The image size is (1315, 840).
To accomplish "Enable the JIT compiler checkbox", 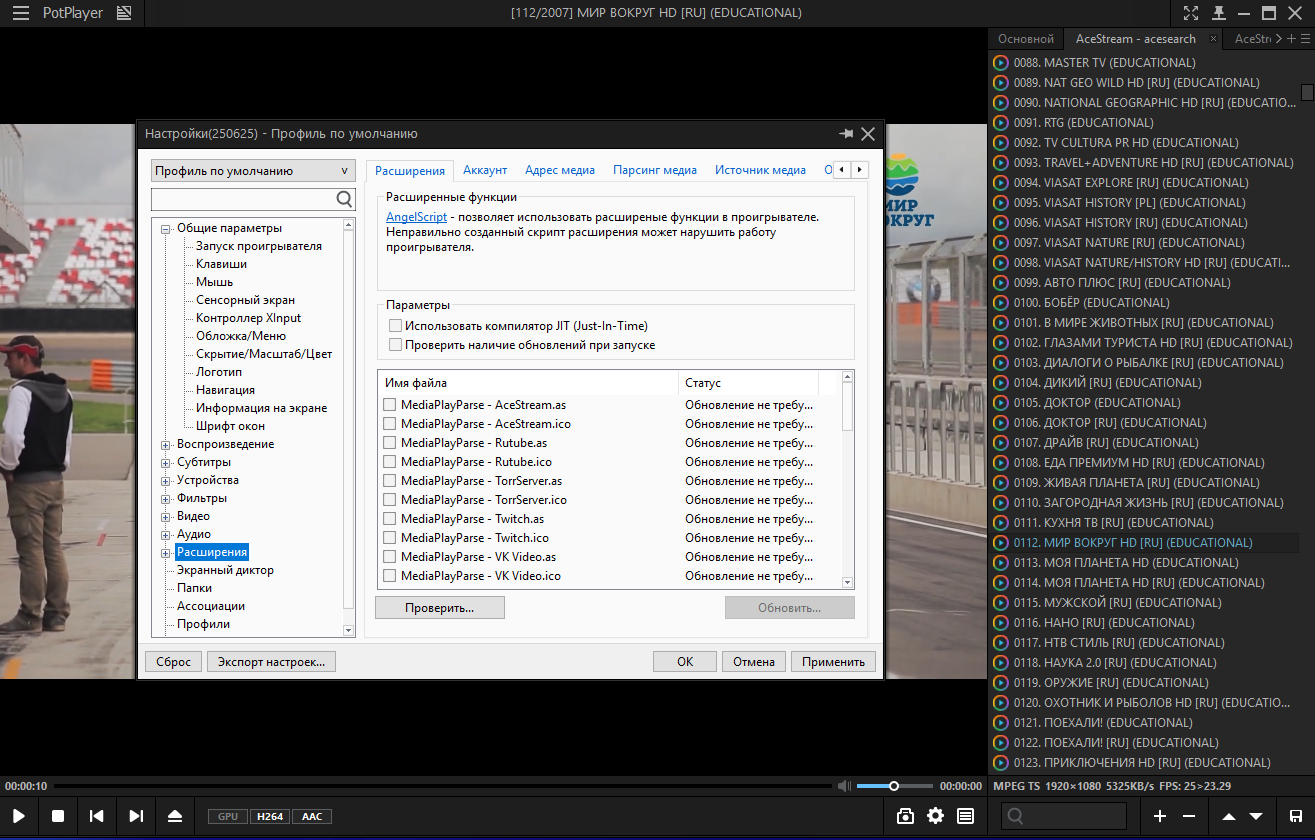I will (x=396, y=326).
